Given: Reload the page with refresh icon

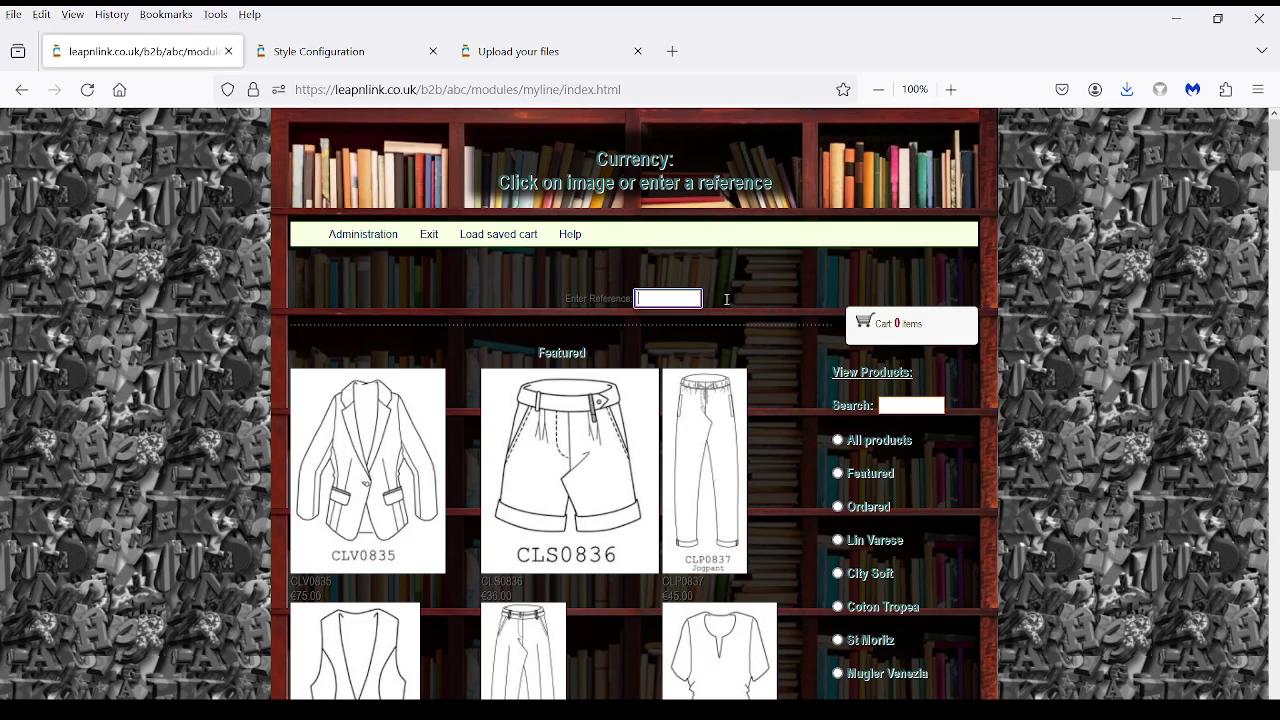Looking at the screenshot, I should pos(87,90).
